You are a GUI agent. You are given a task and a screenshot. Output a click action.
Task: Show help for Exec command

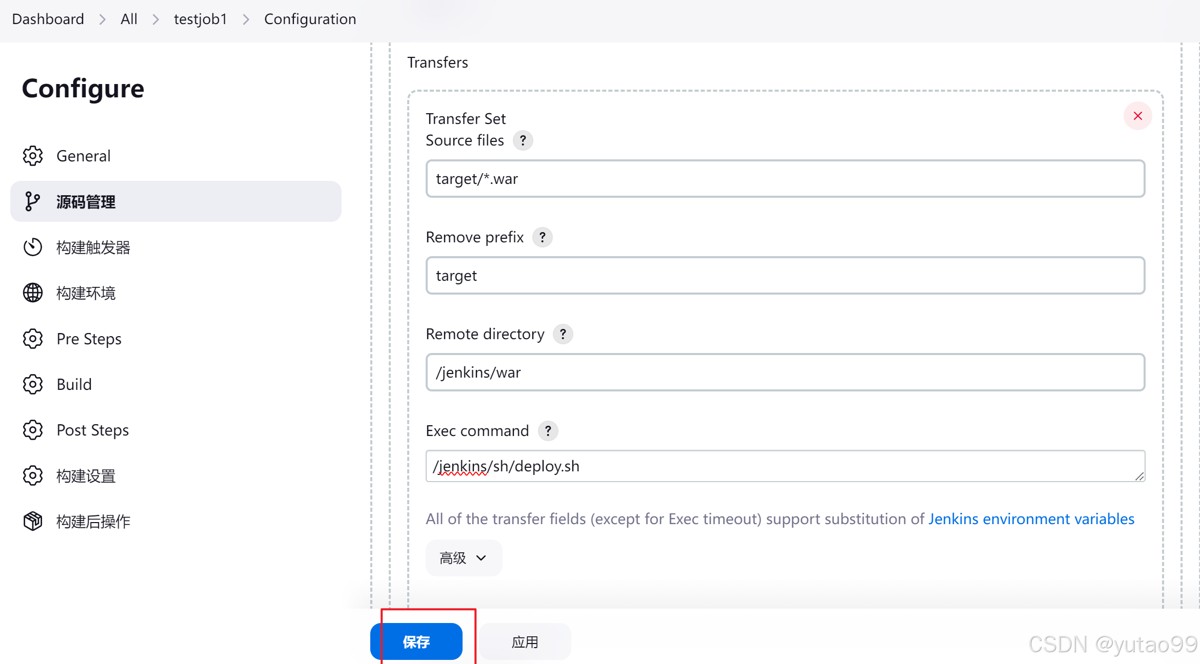(x=548, y=431)
